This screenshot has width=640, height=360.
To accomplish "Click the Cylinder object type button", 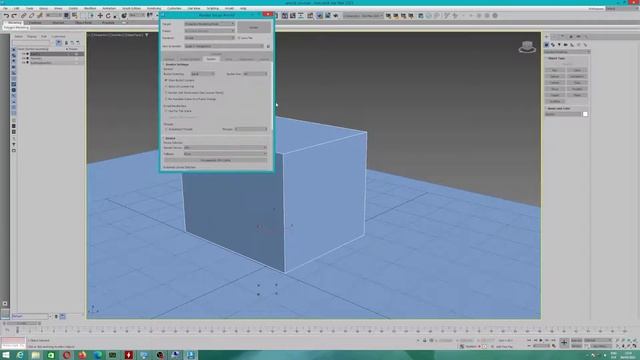I will (555, 82).
